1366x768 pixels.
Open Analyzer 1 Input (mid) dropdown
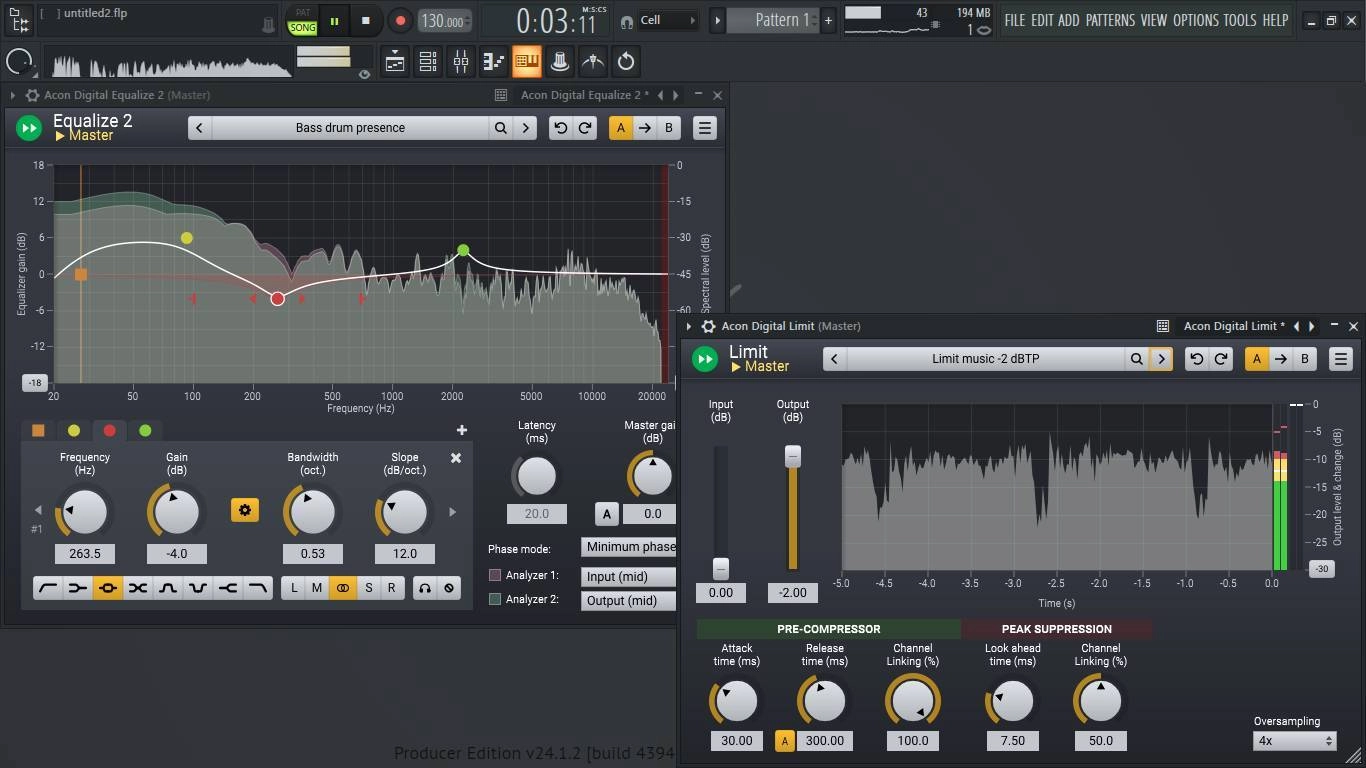coord(629,577)
